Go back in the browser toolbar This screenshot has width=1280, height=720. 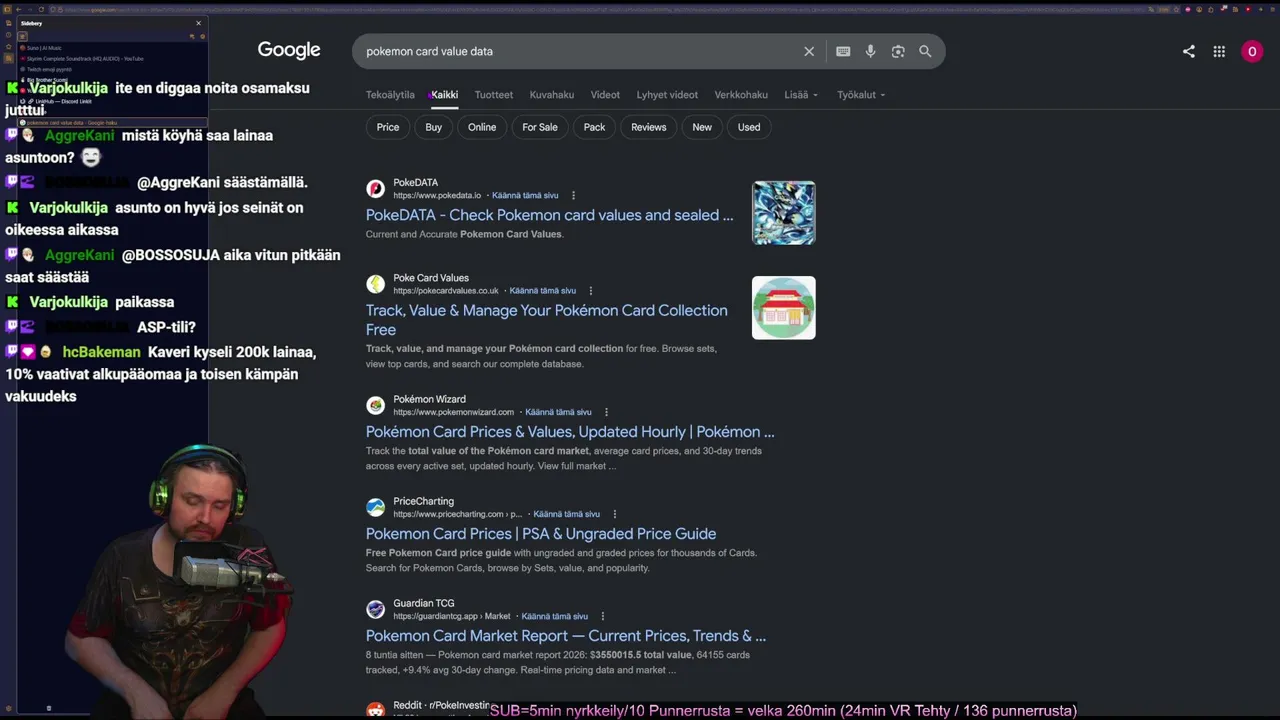click(17, 10)
